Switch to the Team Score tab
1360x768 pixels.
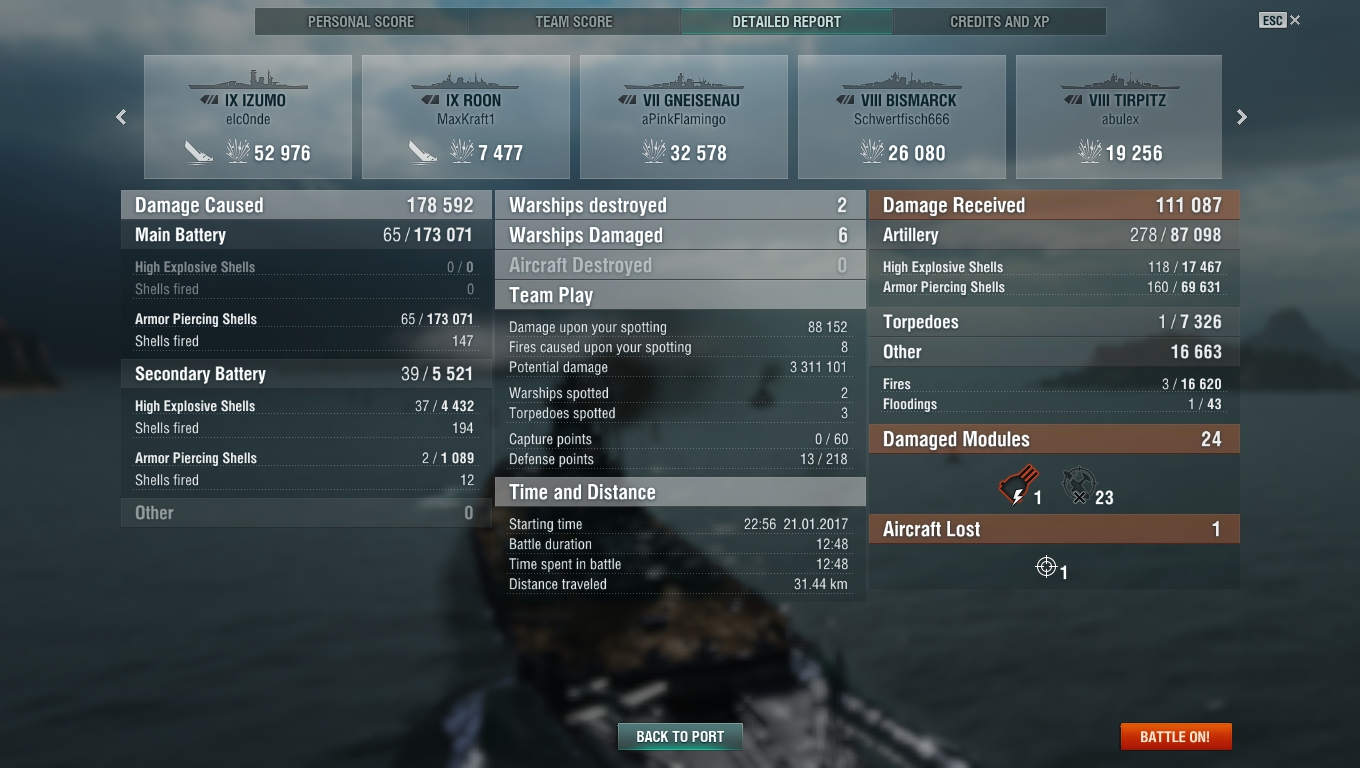pyautogui.click(x=574, y=21)
